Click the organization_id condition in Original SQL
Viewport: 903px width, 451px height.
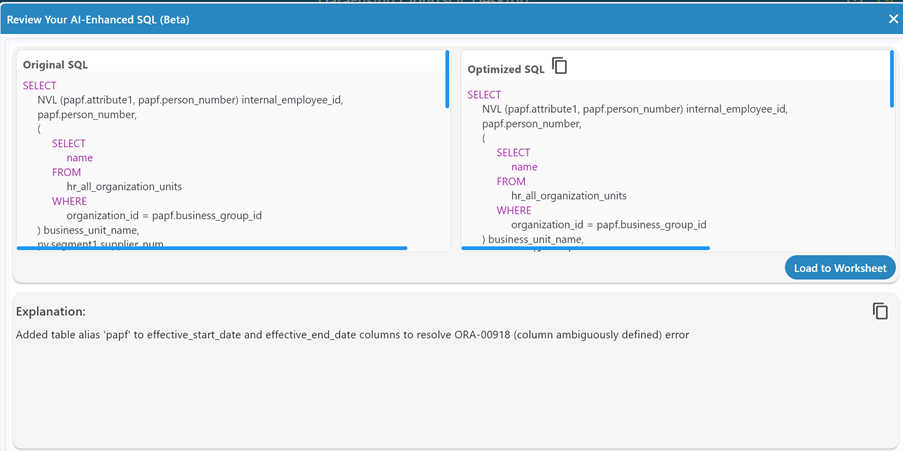point(164,215)
